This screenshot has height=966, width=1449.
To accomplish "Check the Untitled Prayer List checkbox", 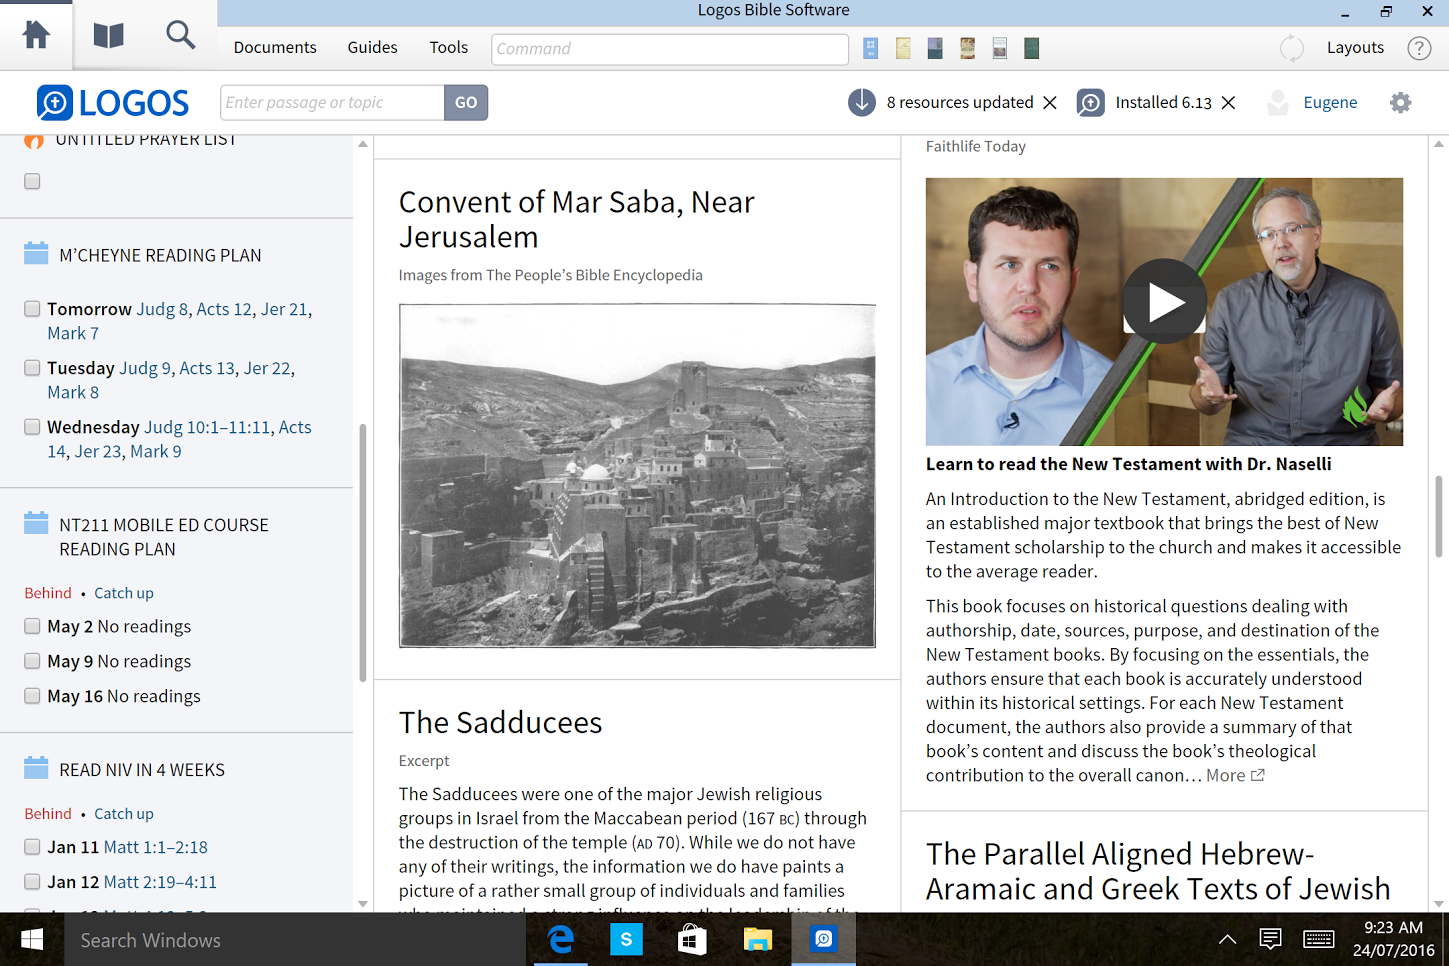I will [x=32, y=181].
